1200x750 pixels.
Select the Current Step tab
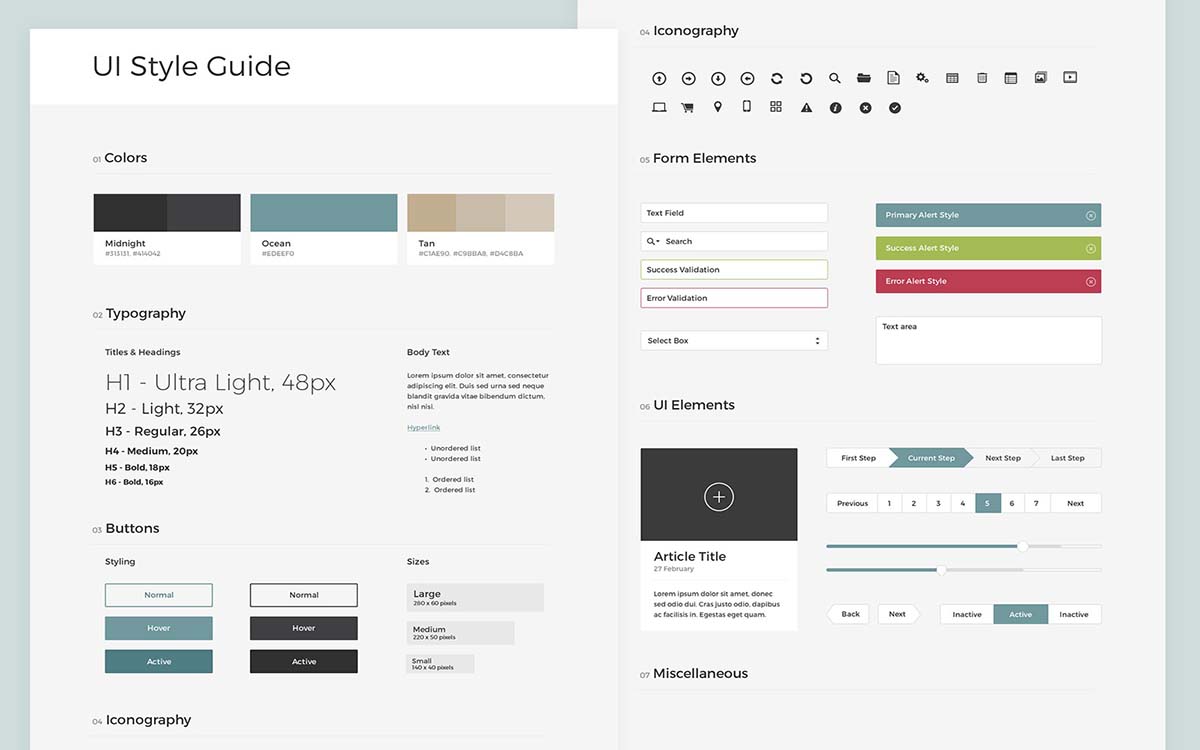931,458
